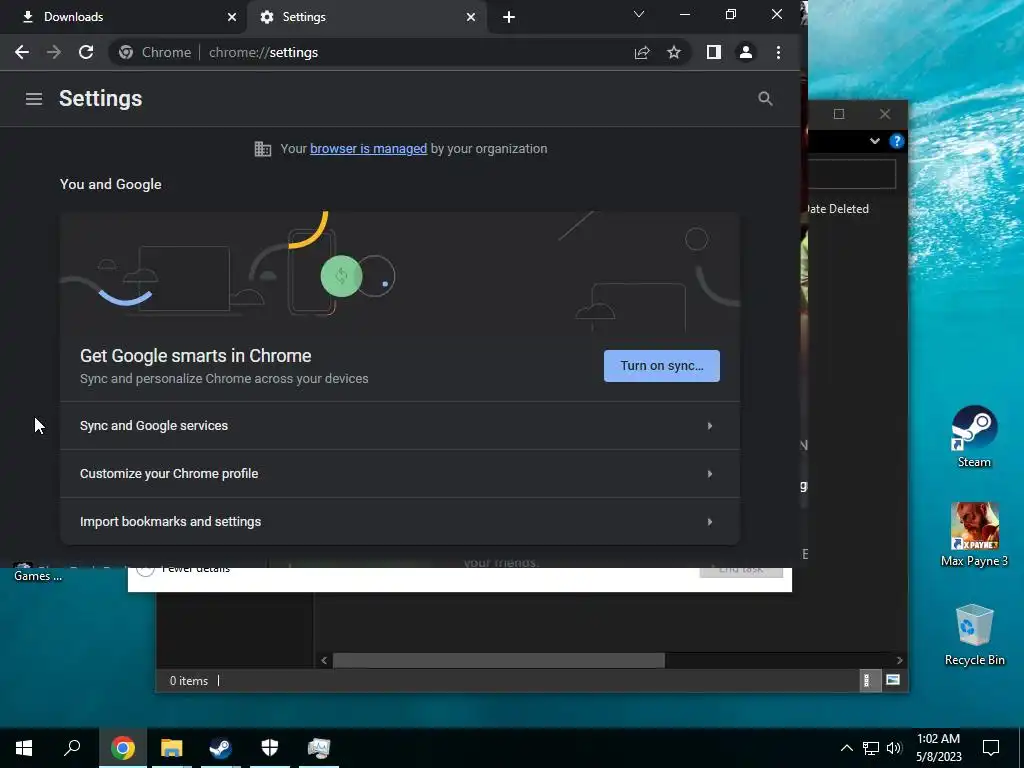The height and width of the screenshot is (768, 1024).
Task: Open network status tray icon
Action: click(x=871, y=748)
